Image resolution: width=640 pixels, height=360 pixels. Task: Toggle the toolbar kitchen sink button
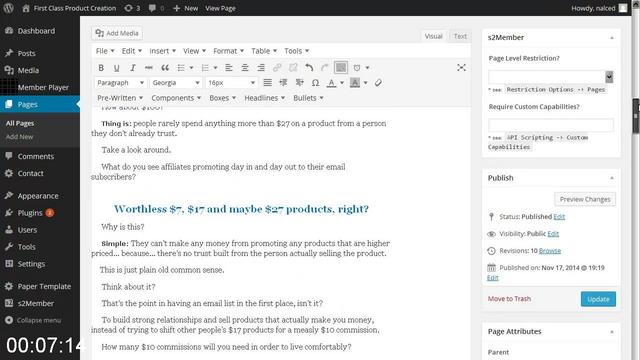click(x=341, y=67)
